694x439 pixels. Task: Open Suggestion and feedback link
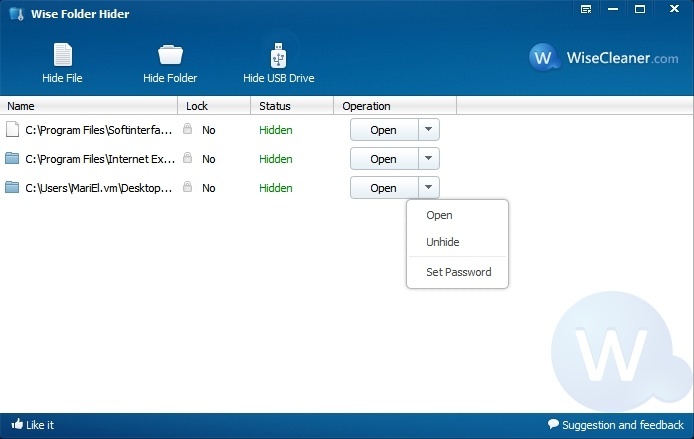coord(623,425)
